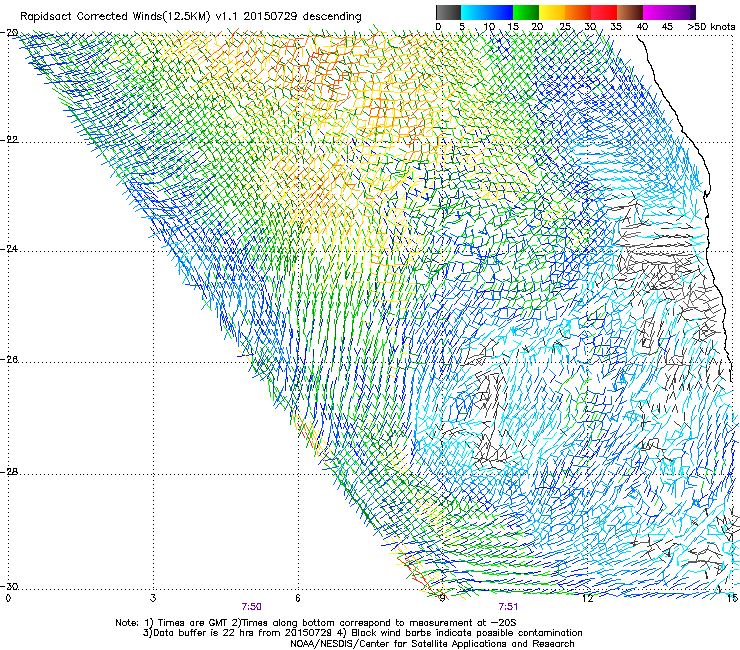Click the yellow 20-25 knots legend swatch
This screenshot has width=740, height=650.
pyautogui.click(x=552, y=12)
